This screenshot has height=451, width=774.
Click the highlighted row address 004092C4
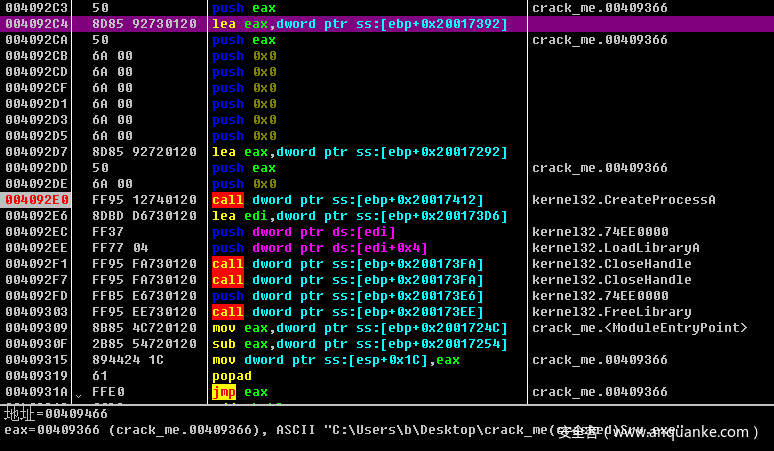[x=36, y=24]
